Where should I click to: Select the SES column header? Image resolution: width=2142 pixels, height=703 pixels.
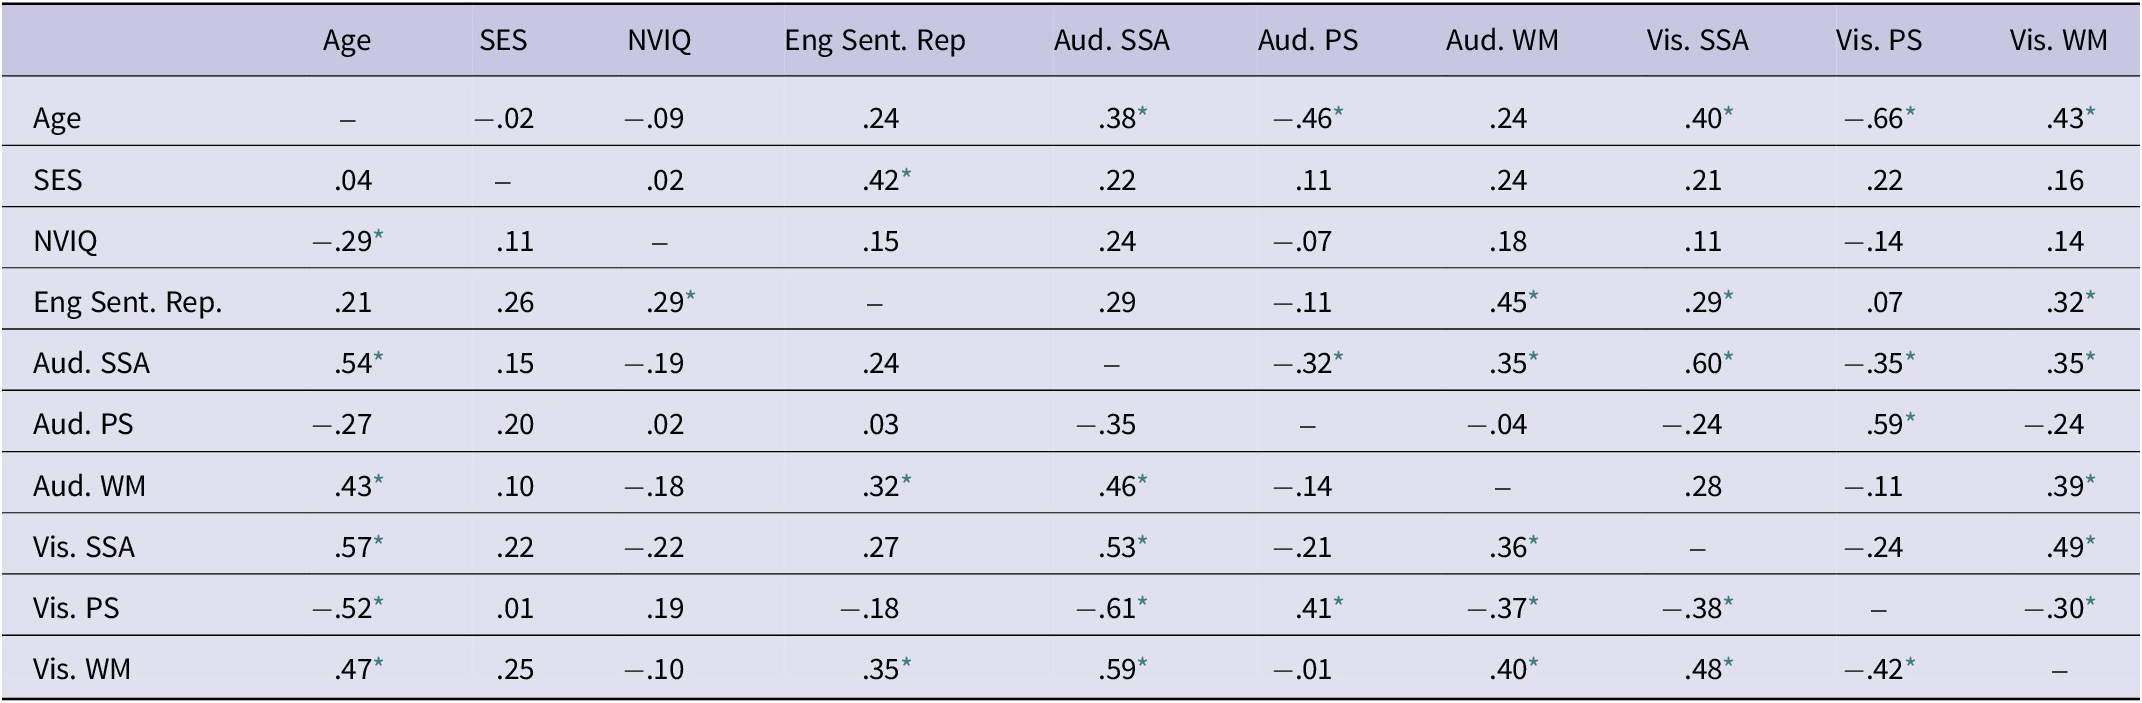503,40
